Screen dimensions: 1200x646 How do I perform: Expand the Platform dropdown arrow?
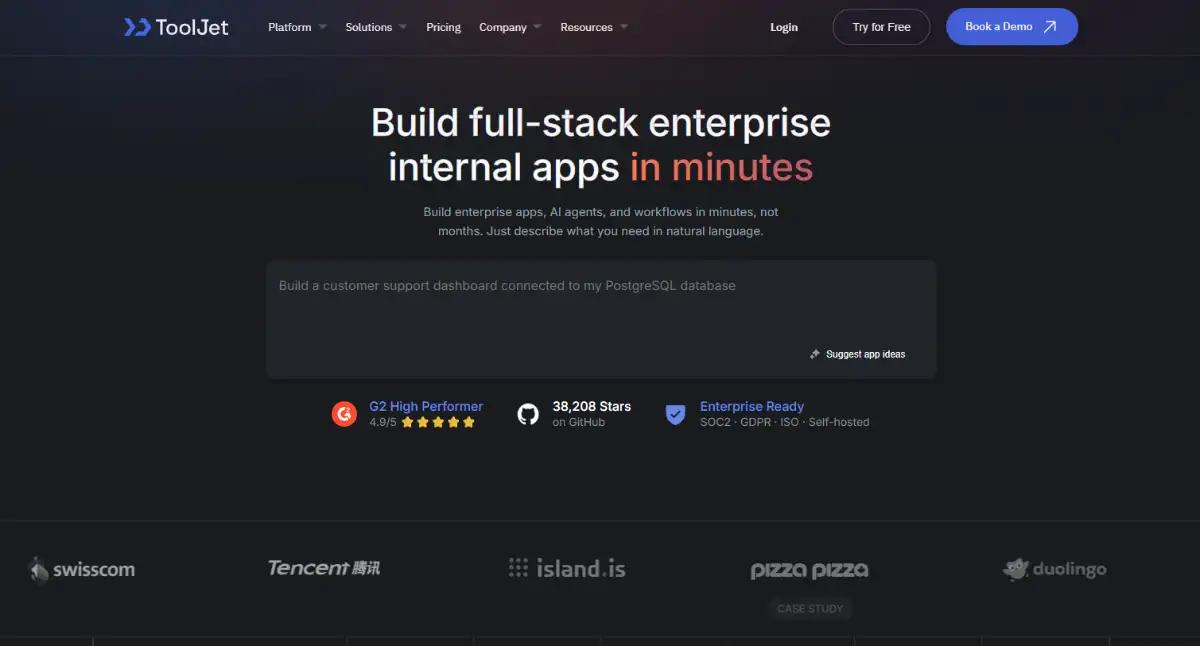pos(322,27)
